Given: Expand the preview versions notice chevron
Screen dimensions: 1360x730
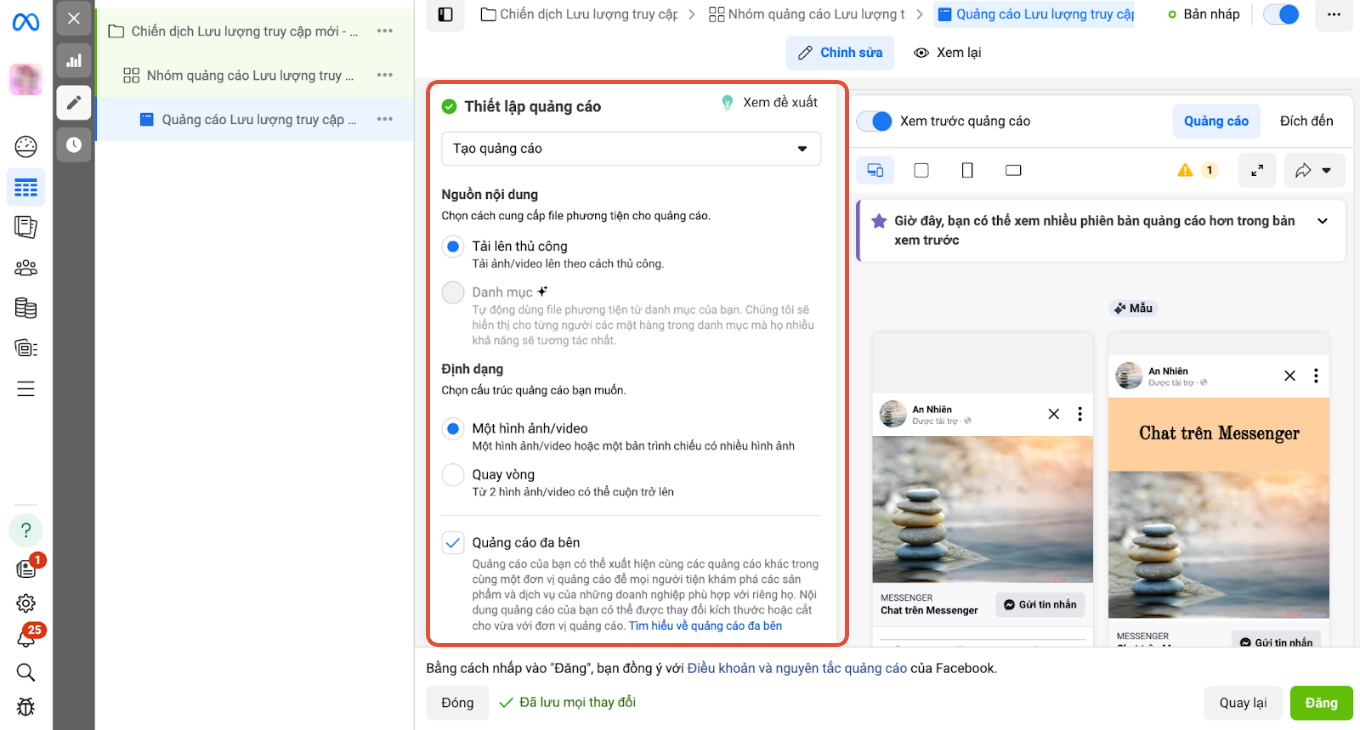Looking at the screenshot, I should pos(1323,221).
